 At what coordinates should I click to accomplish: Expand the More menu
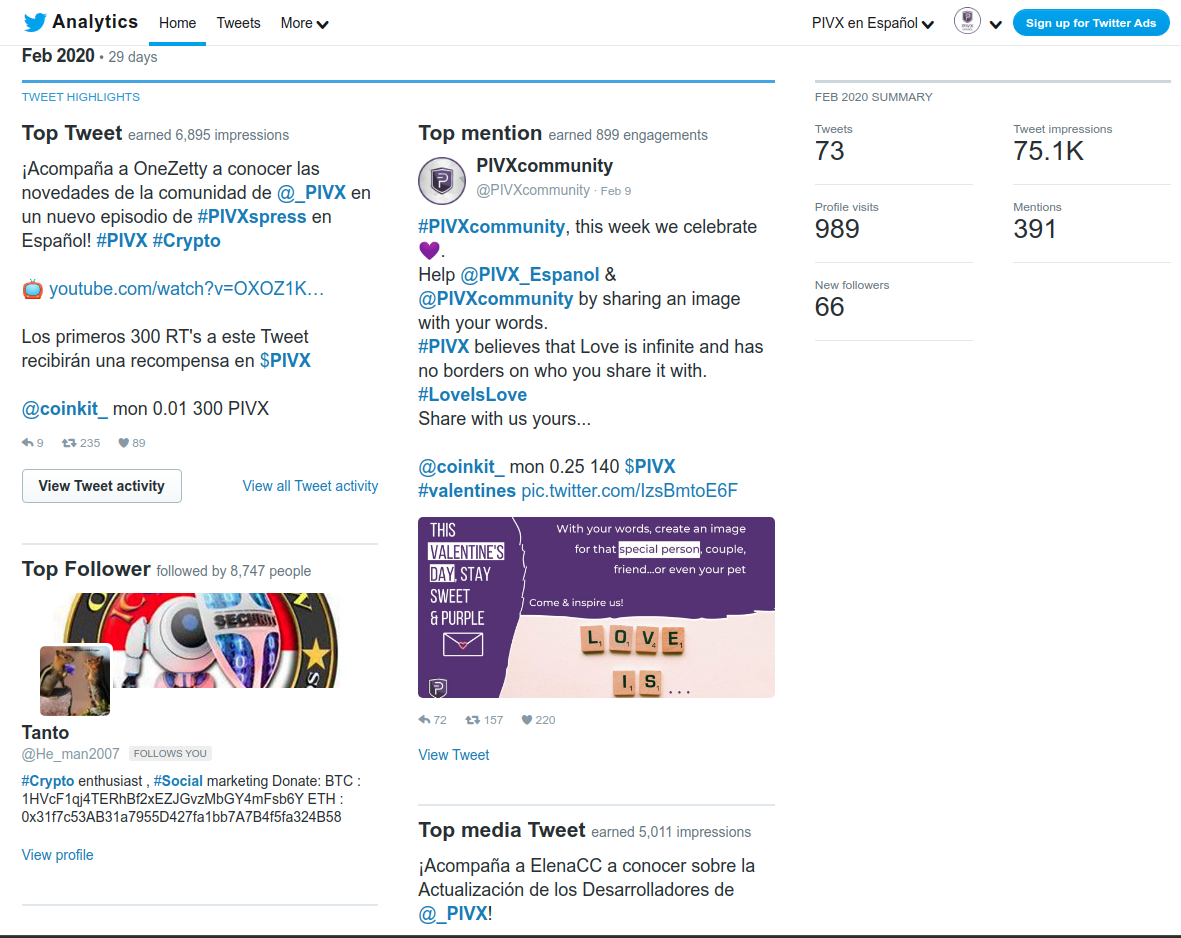(x=304, y=23)
